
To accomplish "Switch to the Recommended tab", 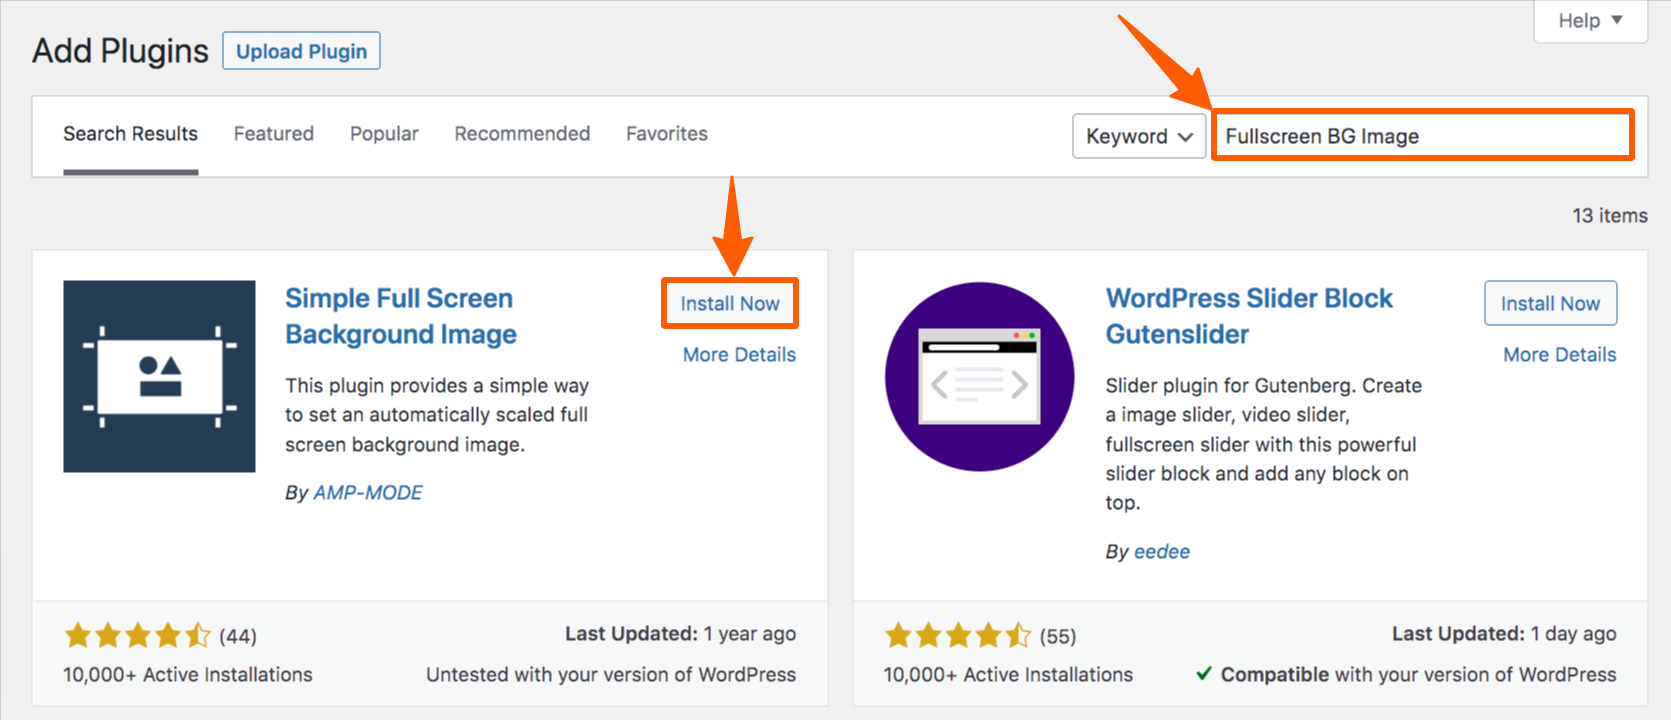I will point(521,133).
